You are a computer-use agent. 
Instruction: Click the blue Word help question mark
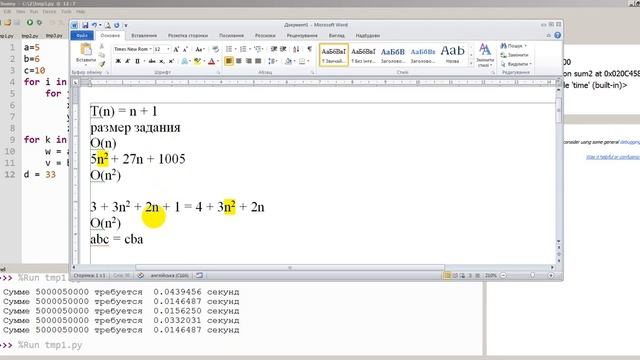click(x=557, y=36)
